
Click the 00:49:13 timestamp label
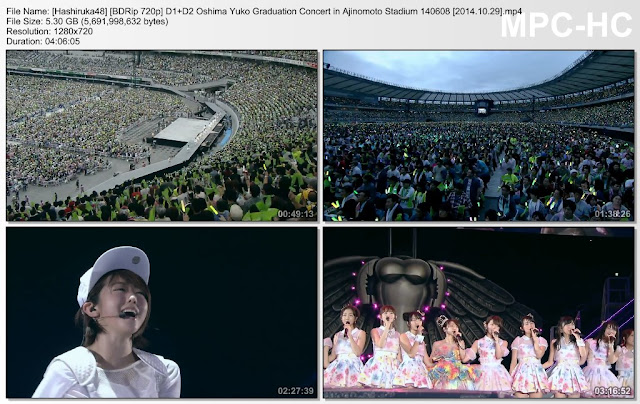click(x=296, y=214)
